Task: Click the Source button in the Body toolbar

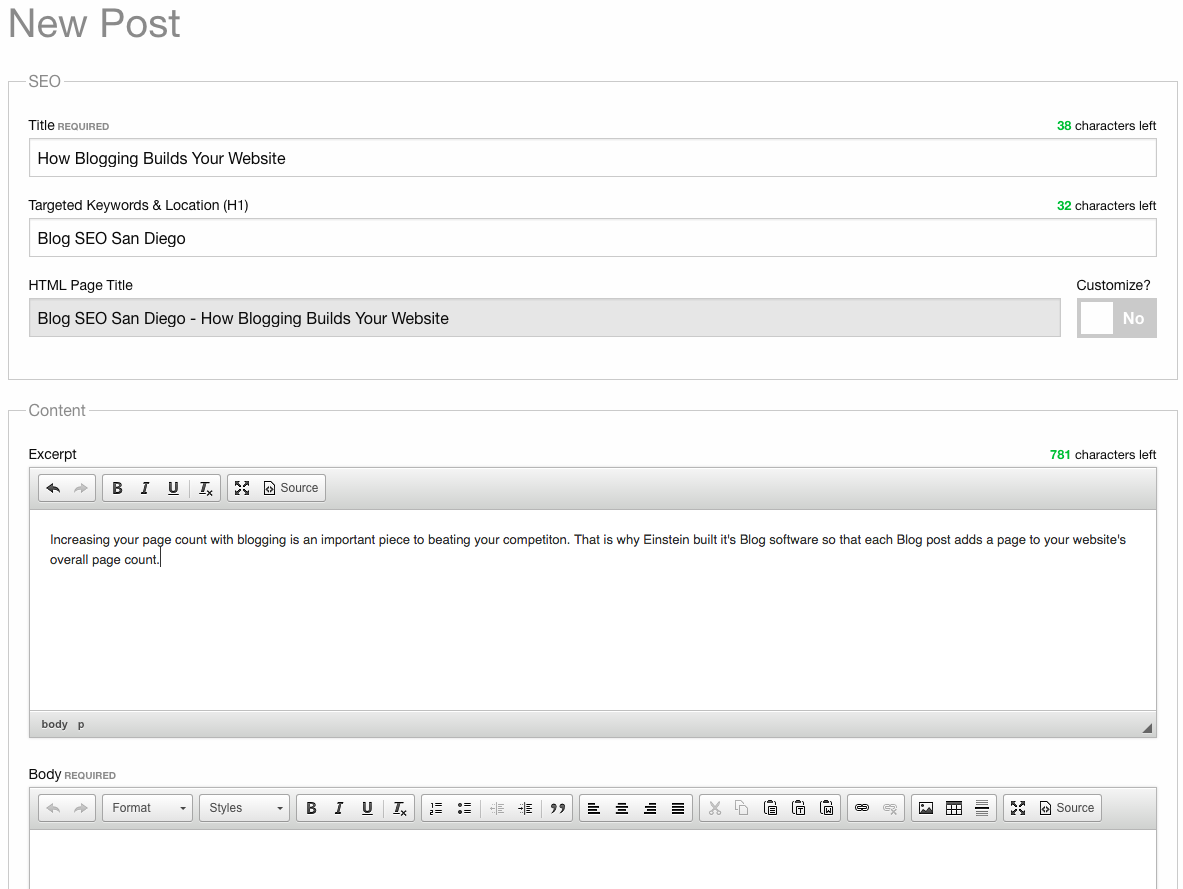Action: [1066, 808]
